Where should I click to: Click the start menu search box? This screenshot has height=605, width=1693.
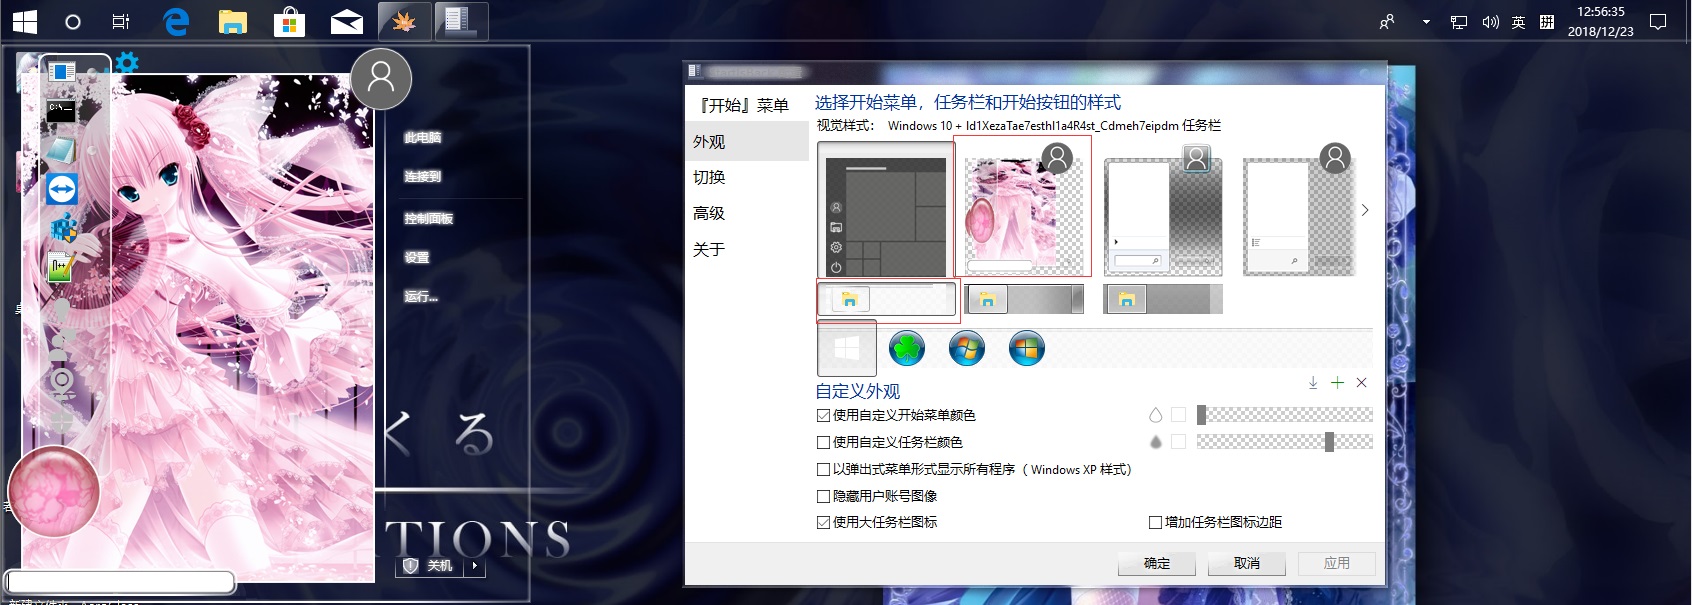(x=121, y=581)
